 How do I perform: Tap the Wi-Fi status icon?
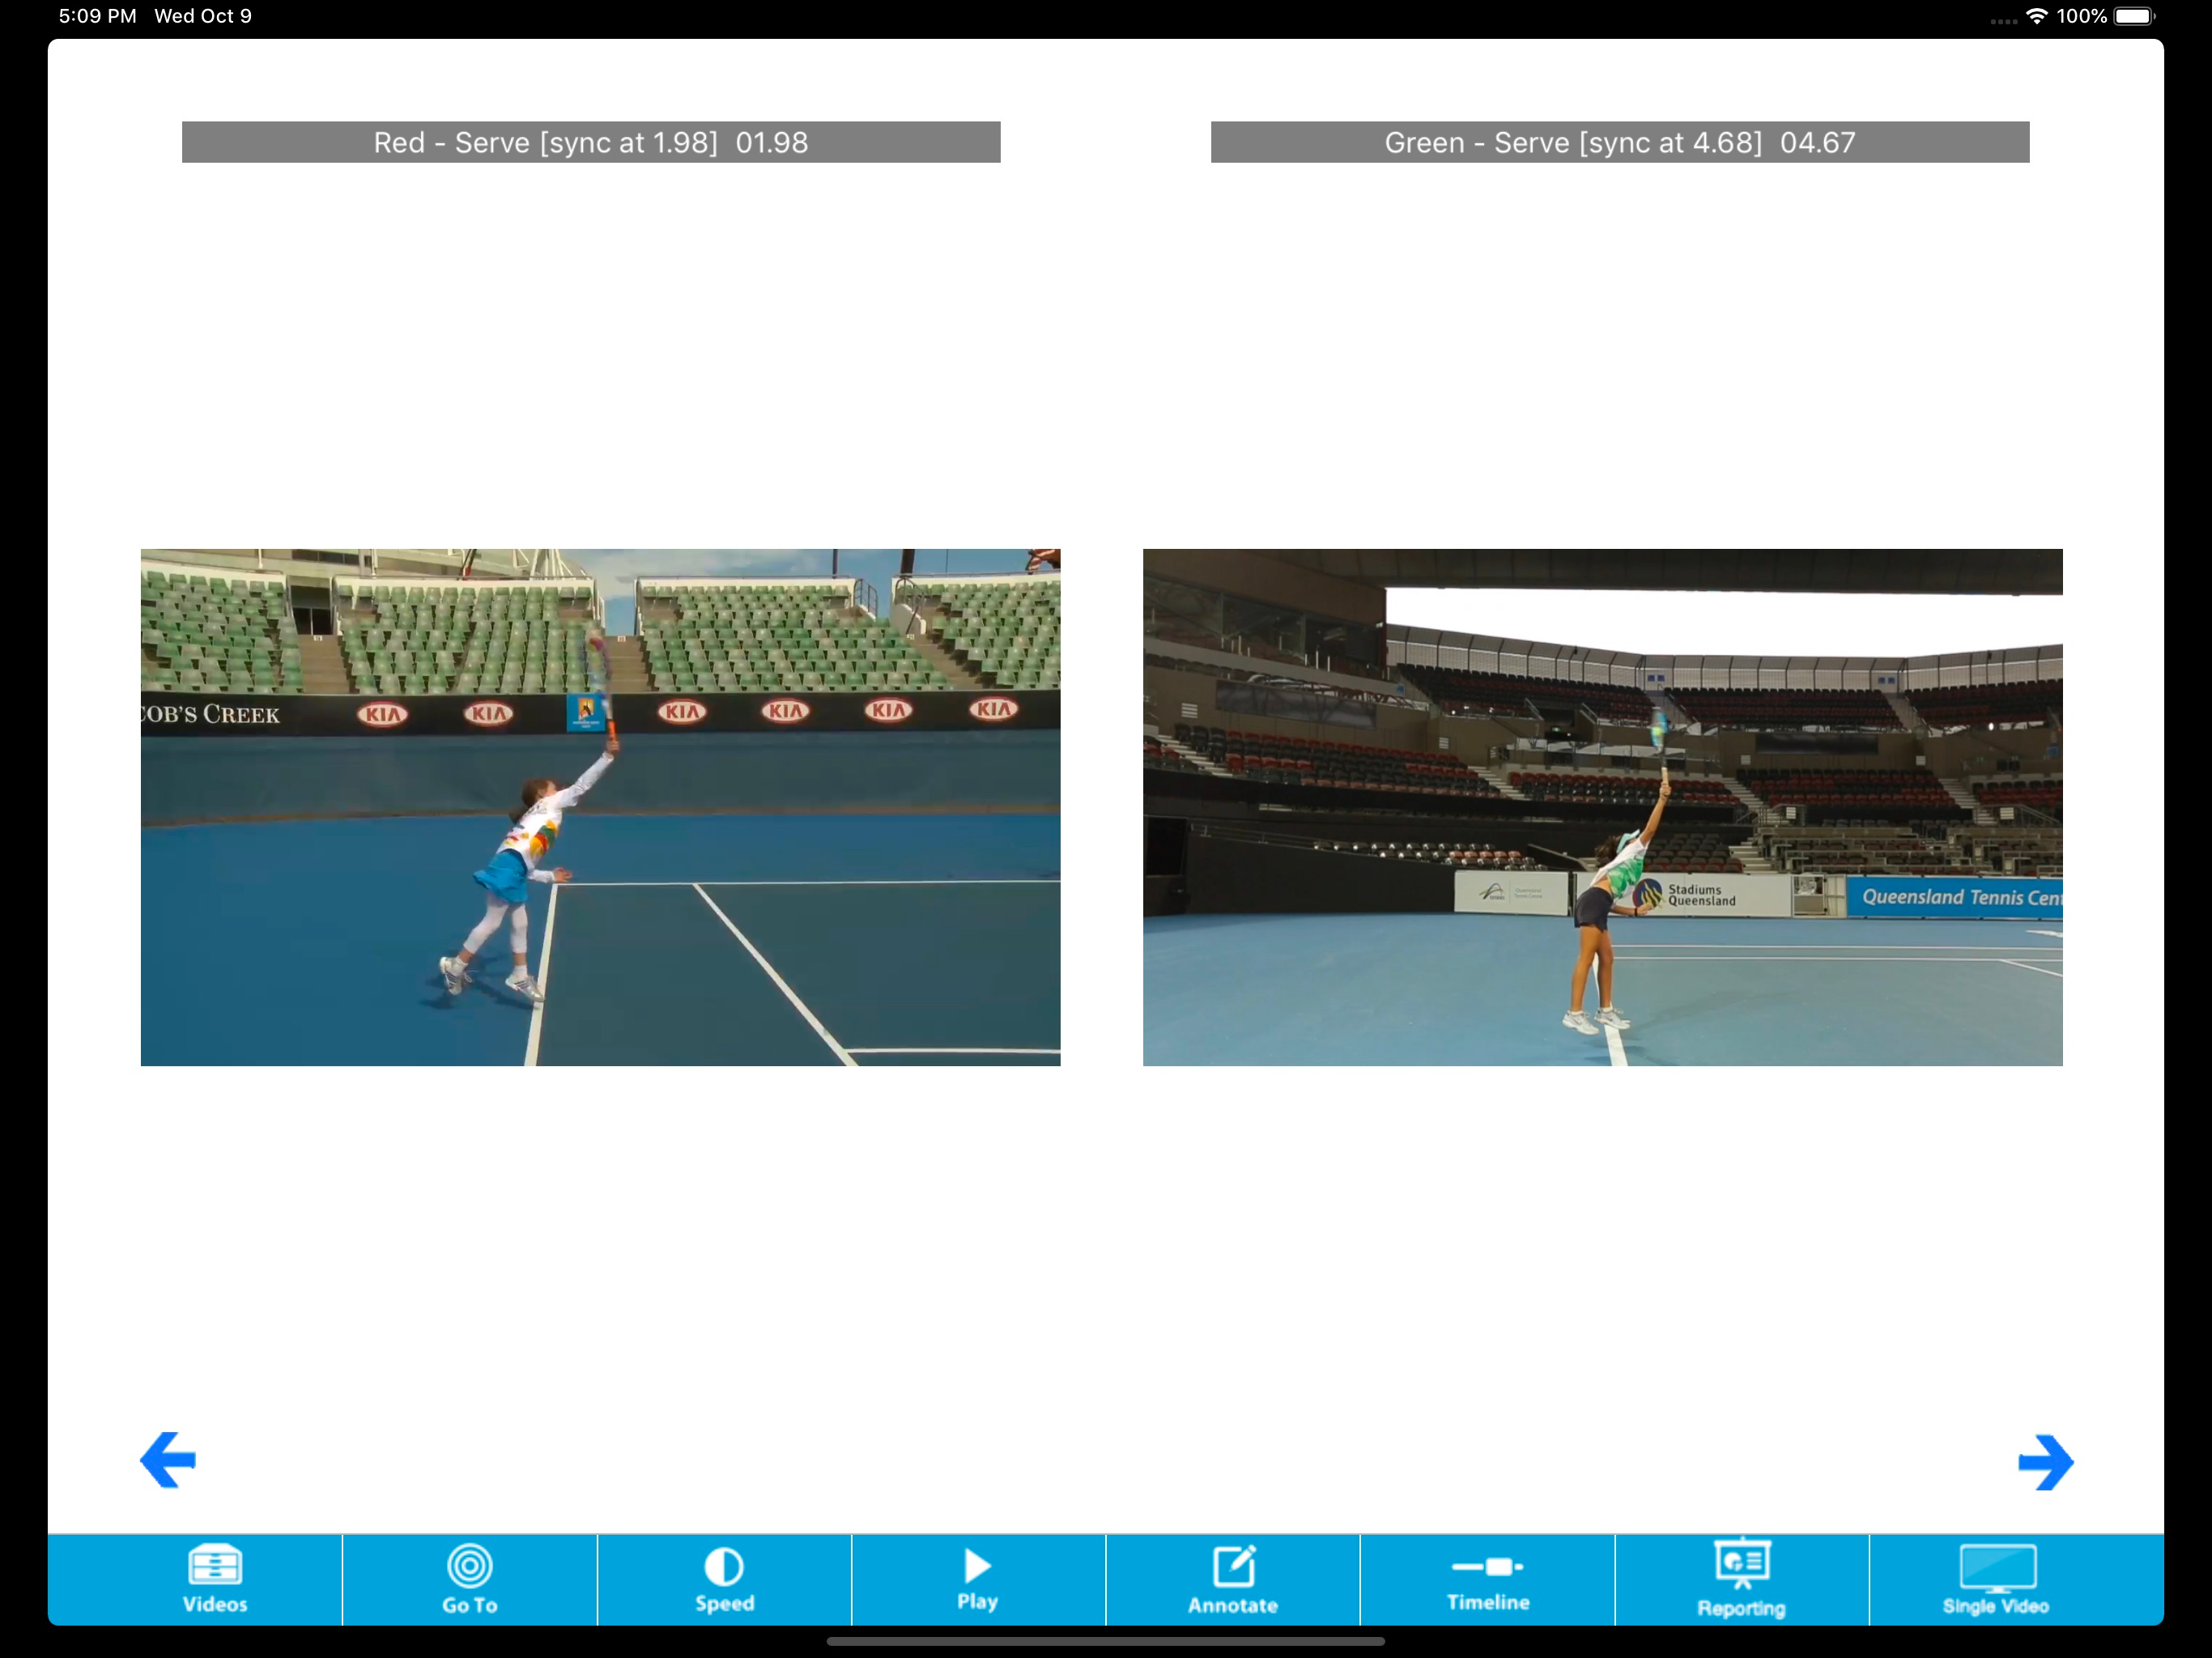pyautogui.click(x=2036, y=16)
